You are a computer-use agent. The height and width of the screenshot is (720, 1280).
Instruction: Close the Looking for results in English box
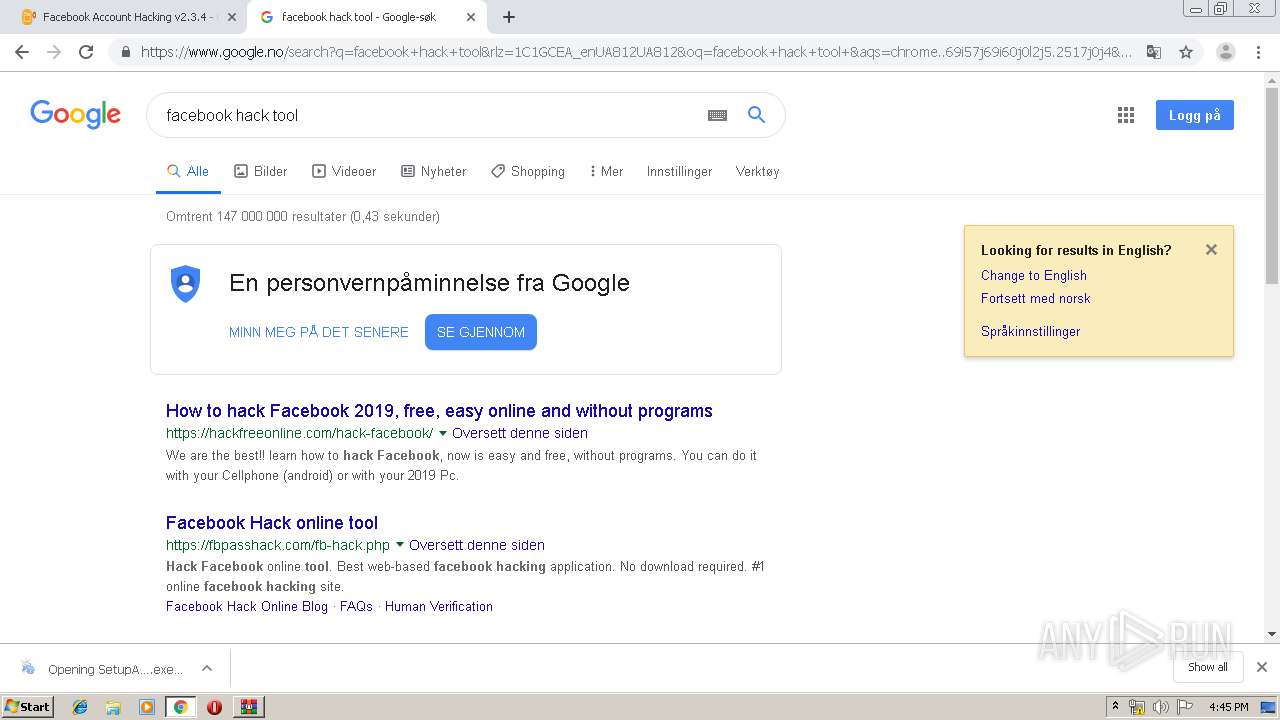(x=1211, y=250)
